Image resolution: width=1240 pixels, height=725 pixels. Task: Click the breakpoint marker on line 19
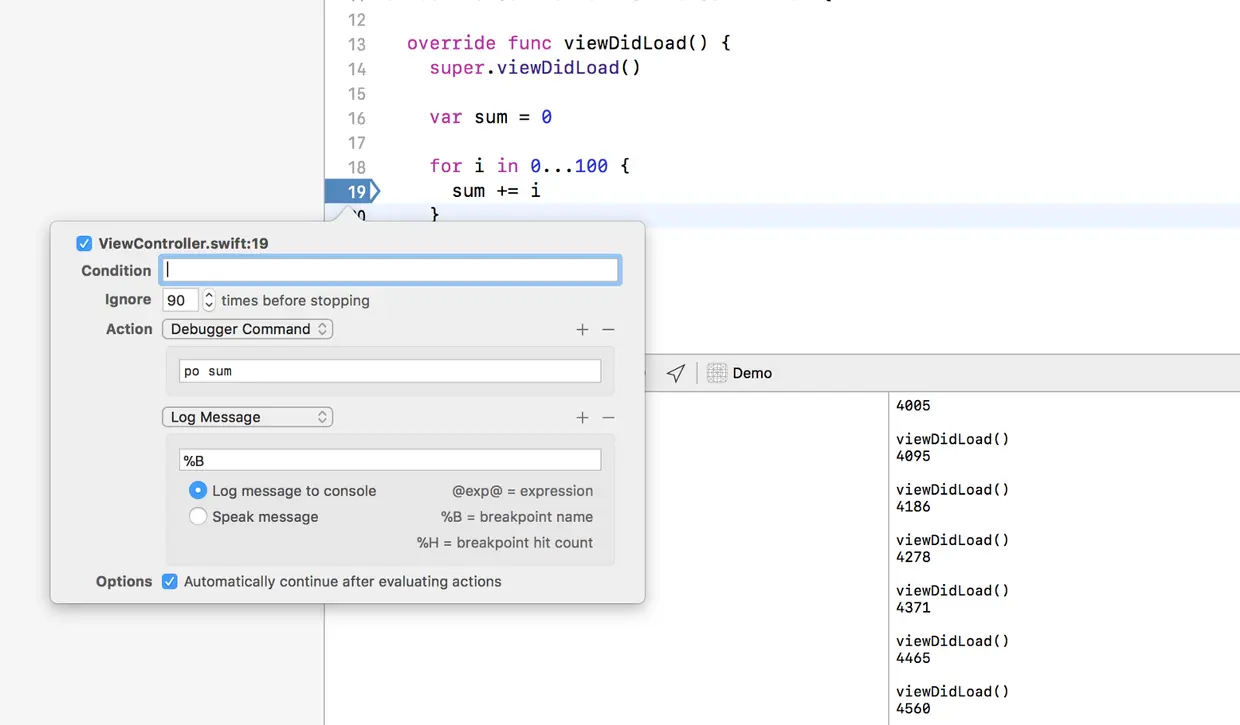[352, 191]
